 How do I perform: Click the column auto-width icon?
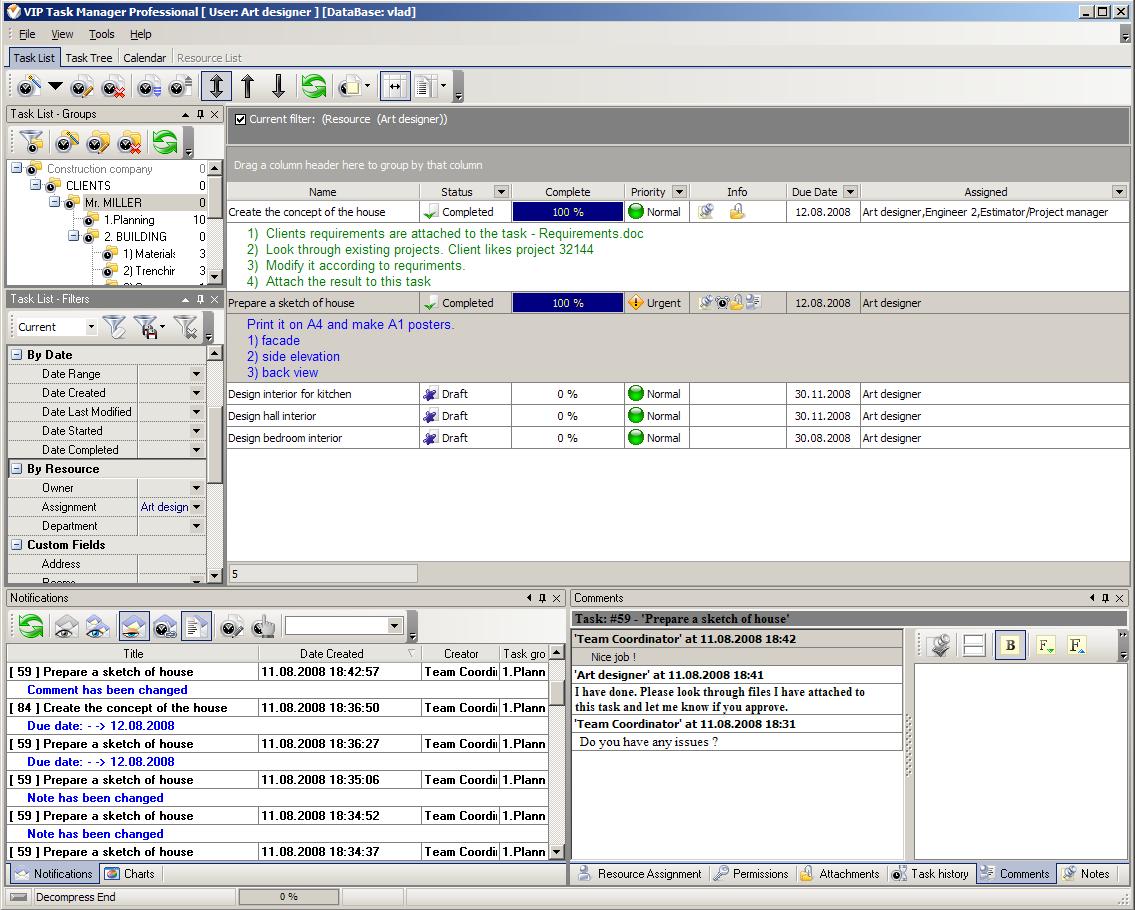[x=394, y=86]
